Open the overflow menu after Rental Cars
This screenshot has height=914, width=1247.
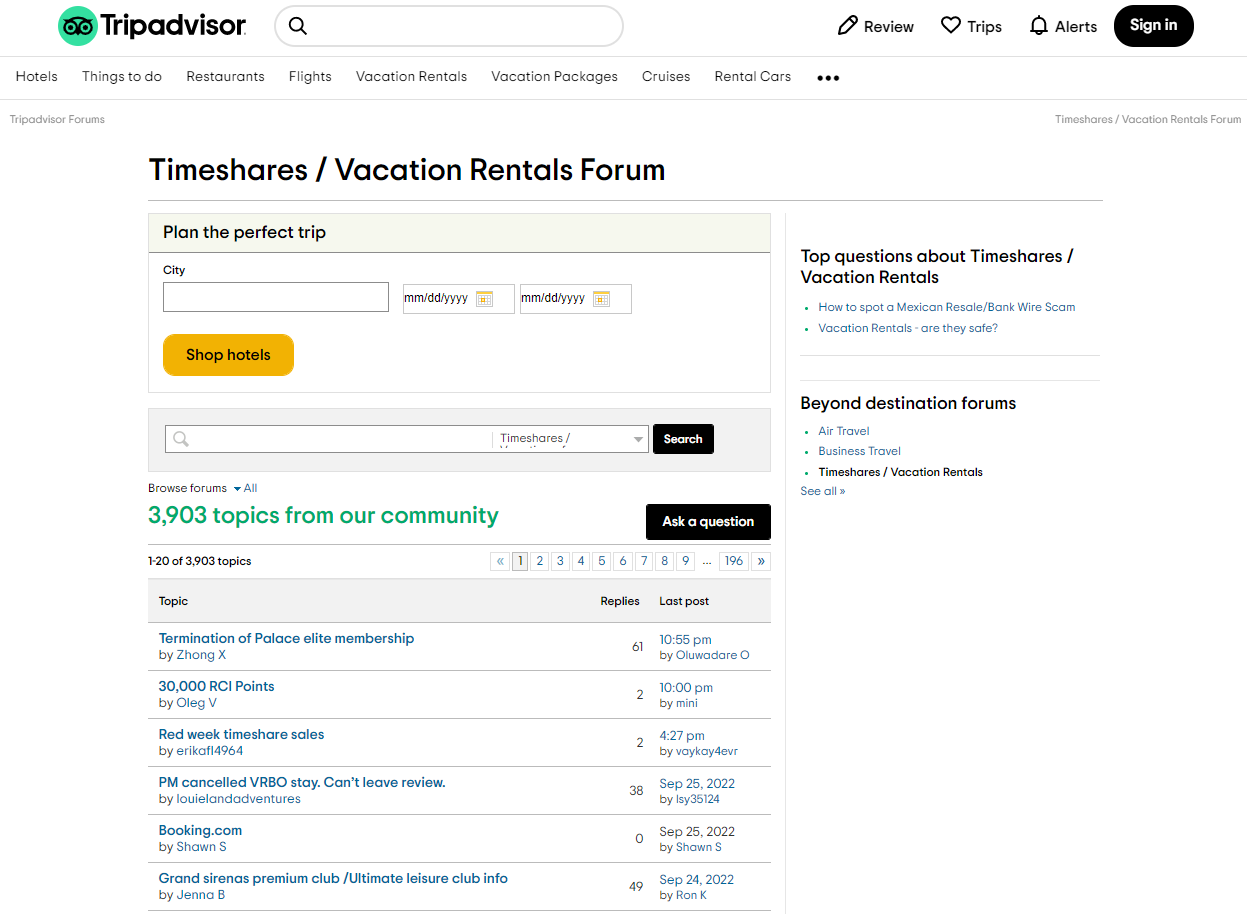pyautogui.click(x=828, y=77)
